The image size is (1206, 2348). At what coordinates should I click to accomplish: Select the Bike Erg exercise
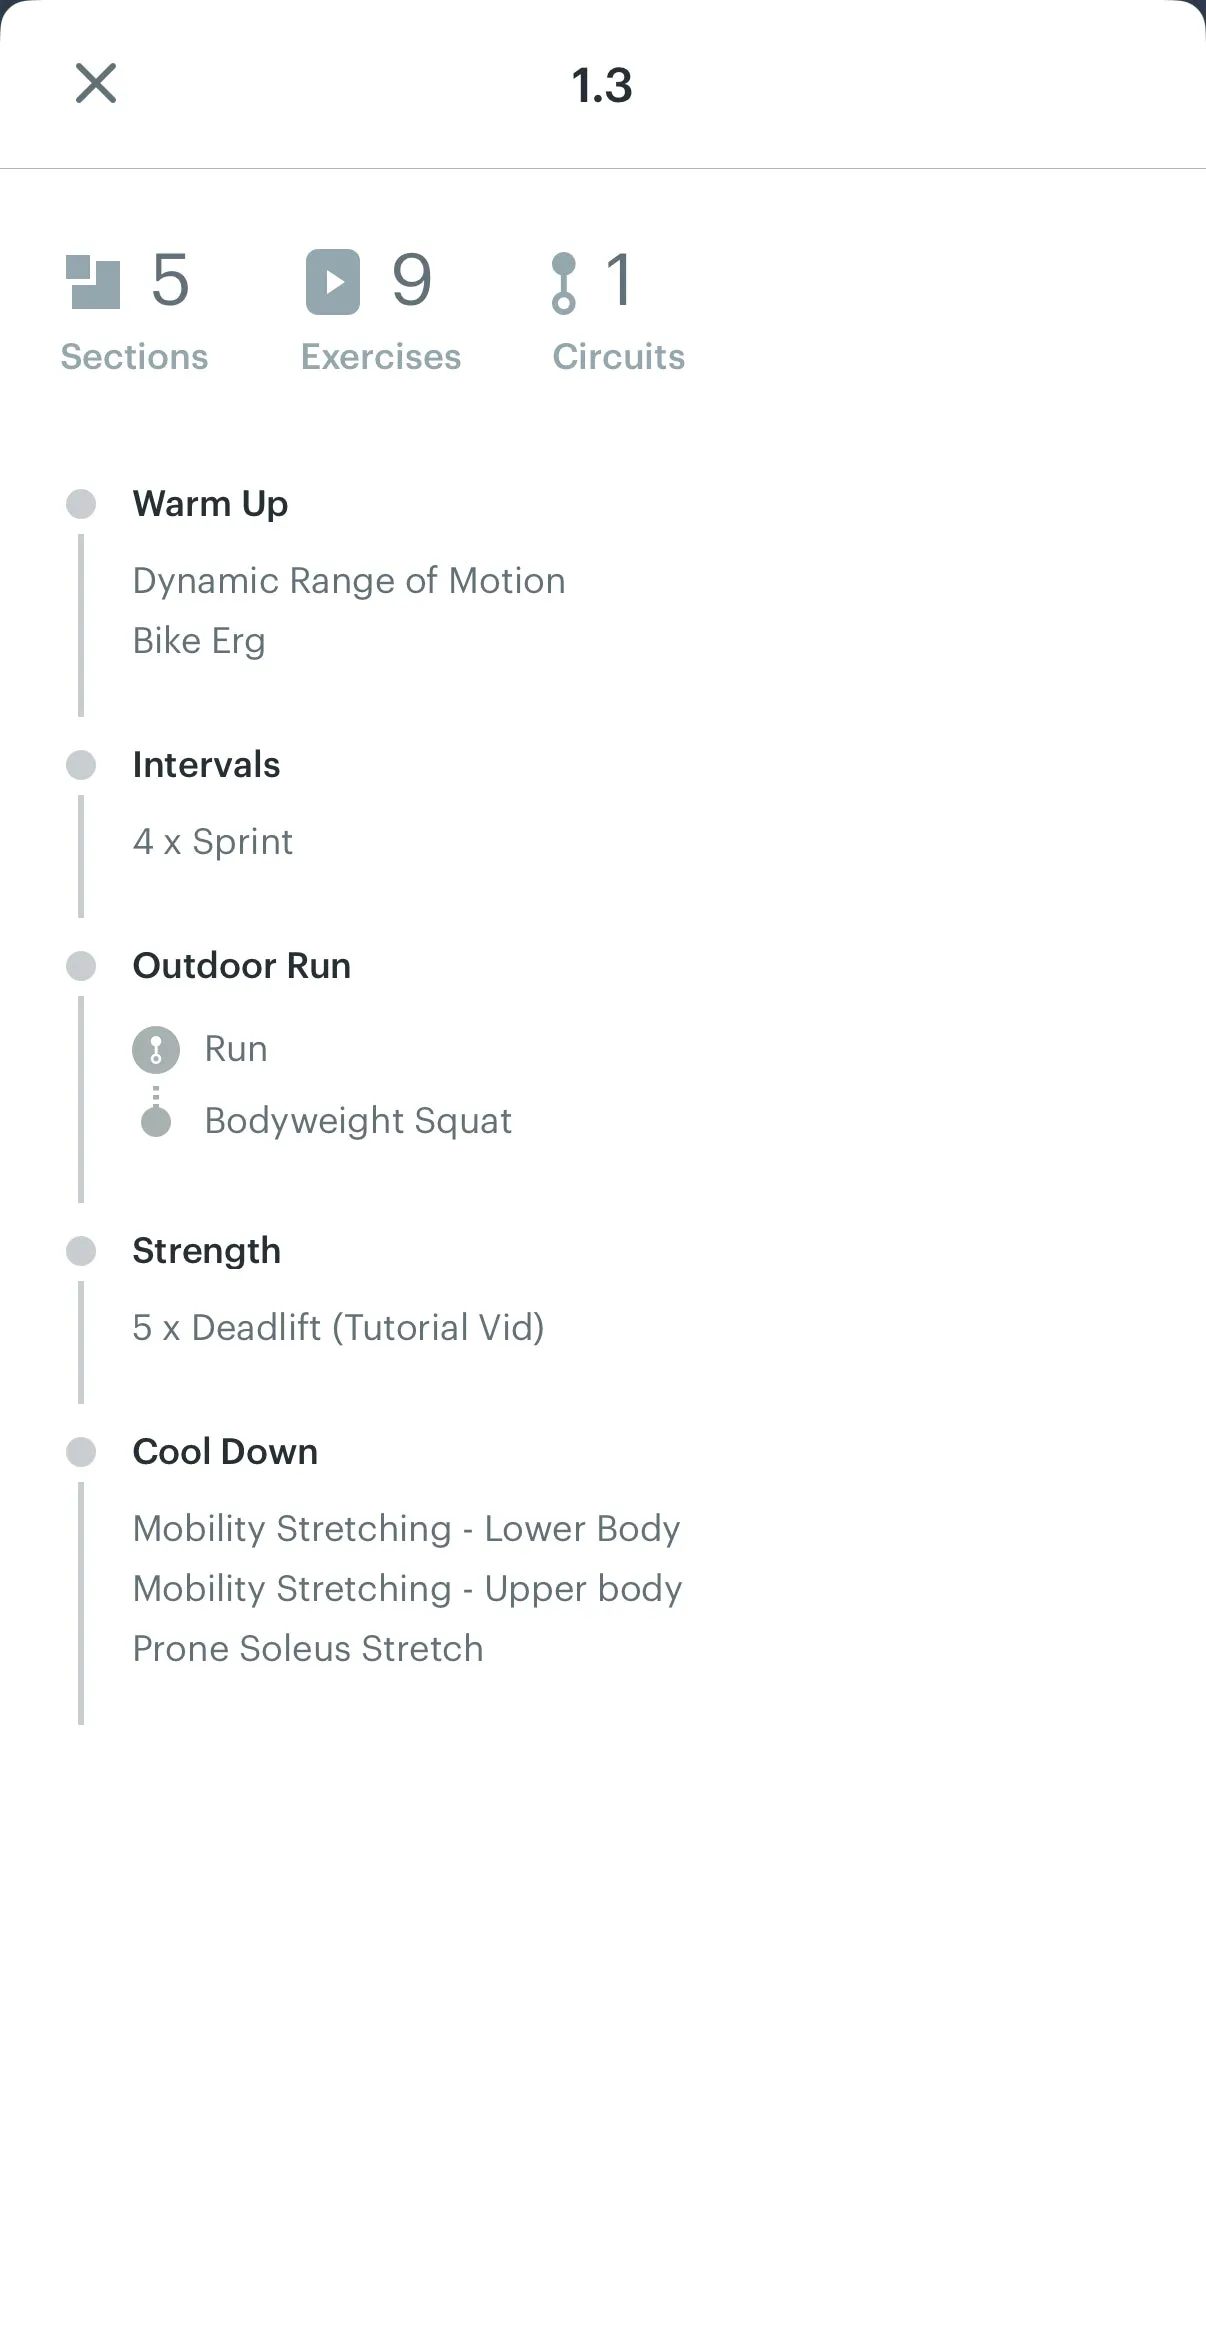click(x=199, y=641)
